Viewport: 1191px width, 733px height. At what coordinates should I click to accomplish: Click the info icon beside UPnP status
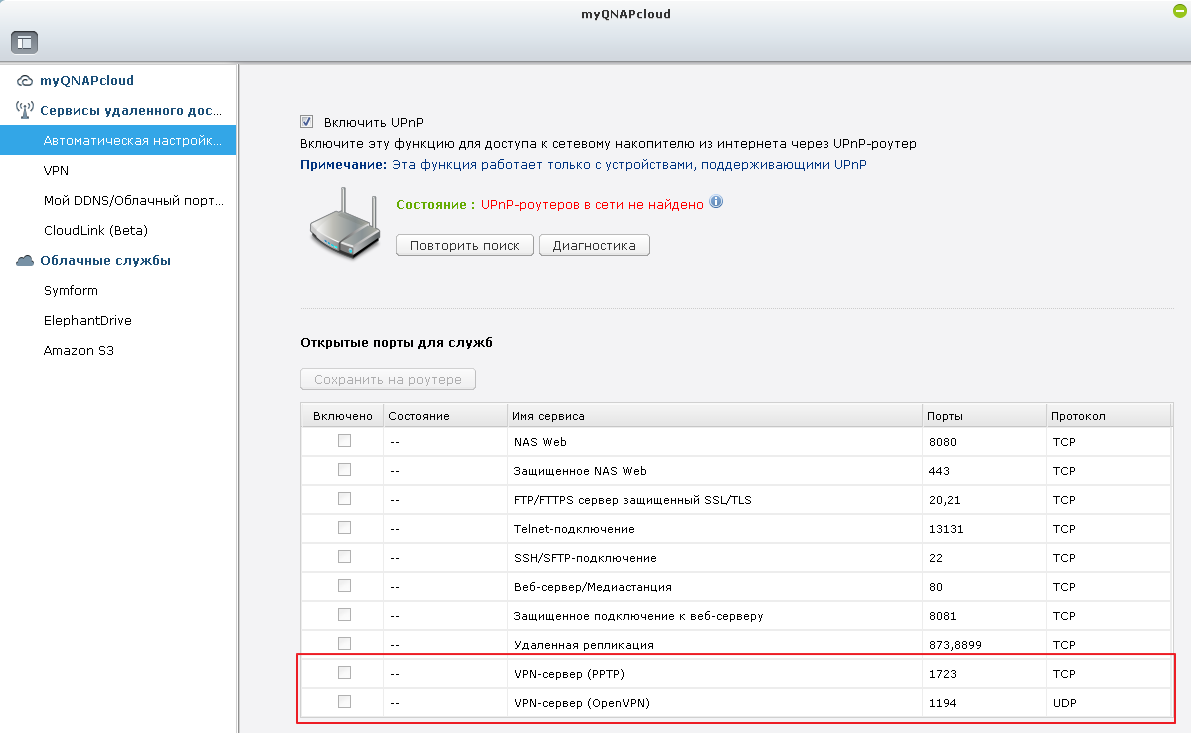(716, 202)
